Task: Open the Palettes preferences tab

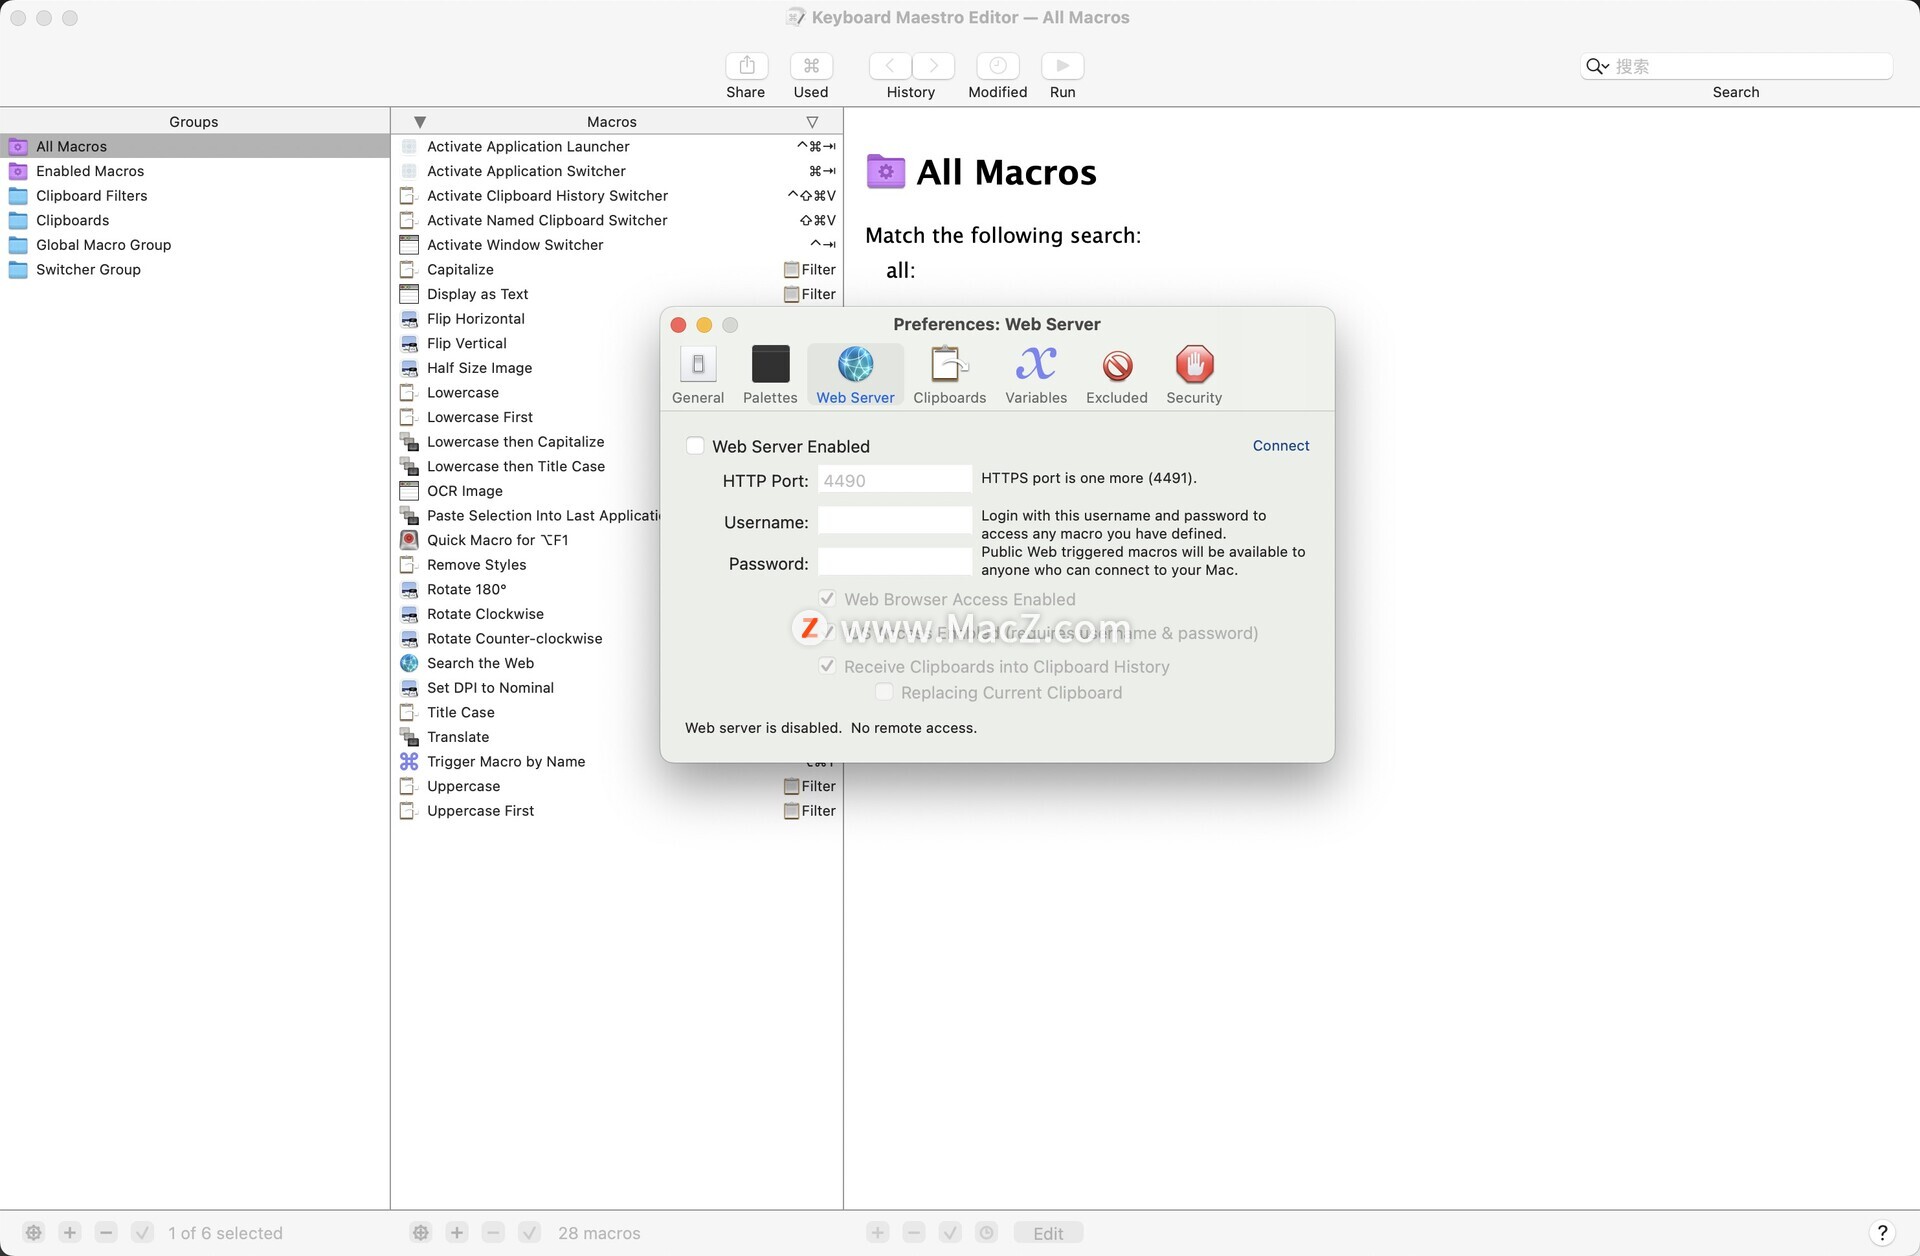Action: 770,375
